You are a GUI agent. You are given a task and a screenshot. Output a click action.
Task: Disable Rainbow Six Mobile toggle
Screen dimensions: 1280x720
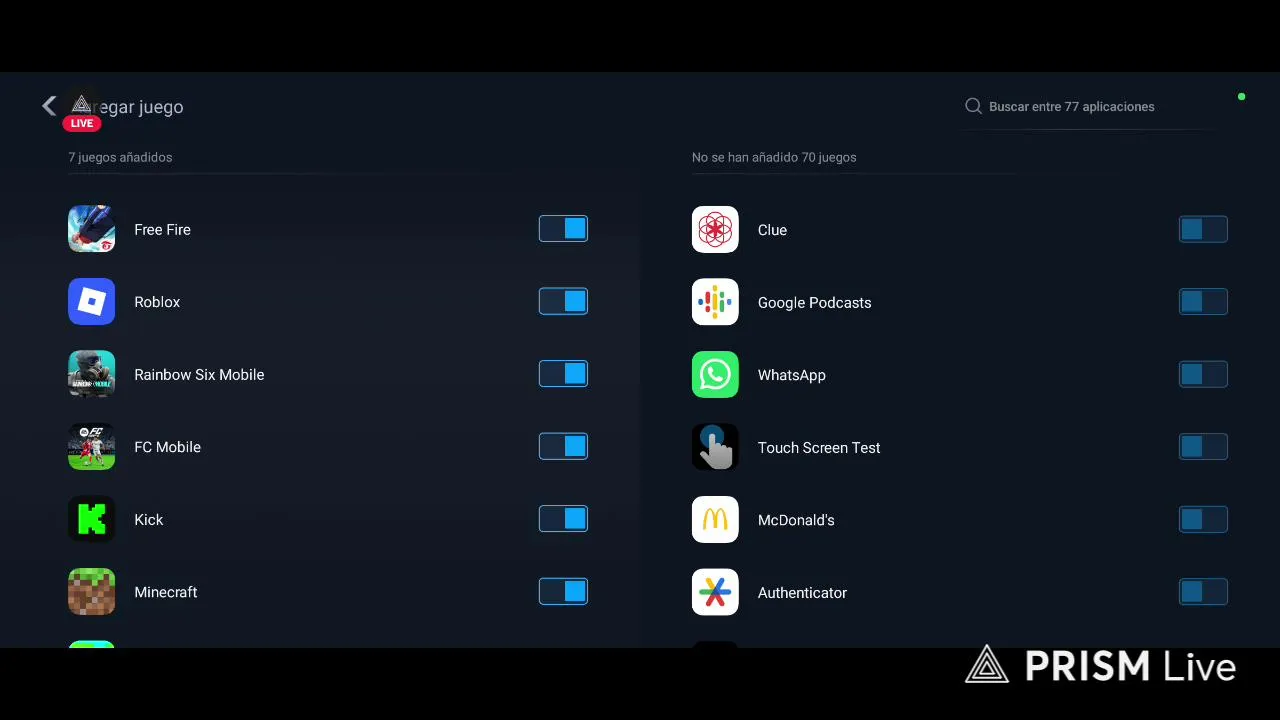click(563, 374)
